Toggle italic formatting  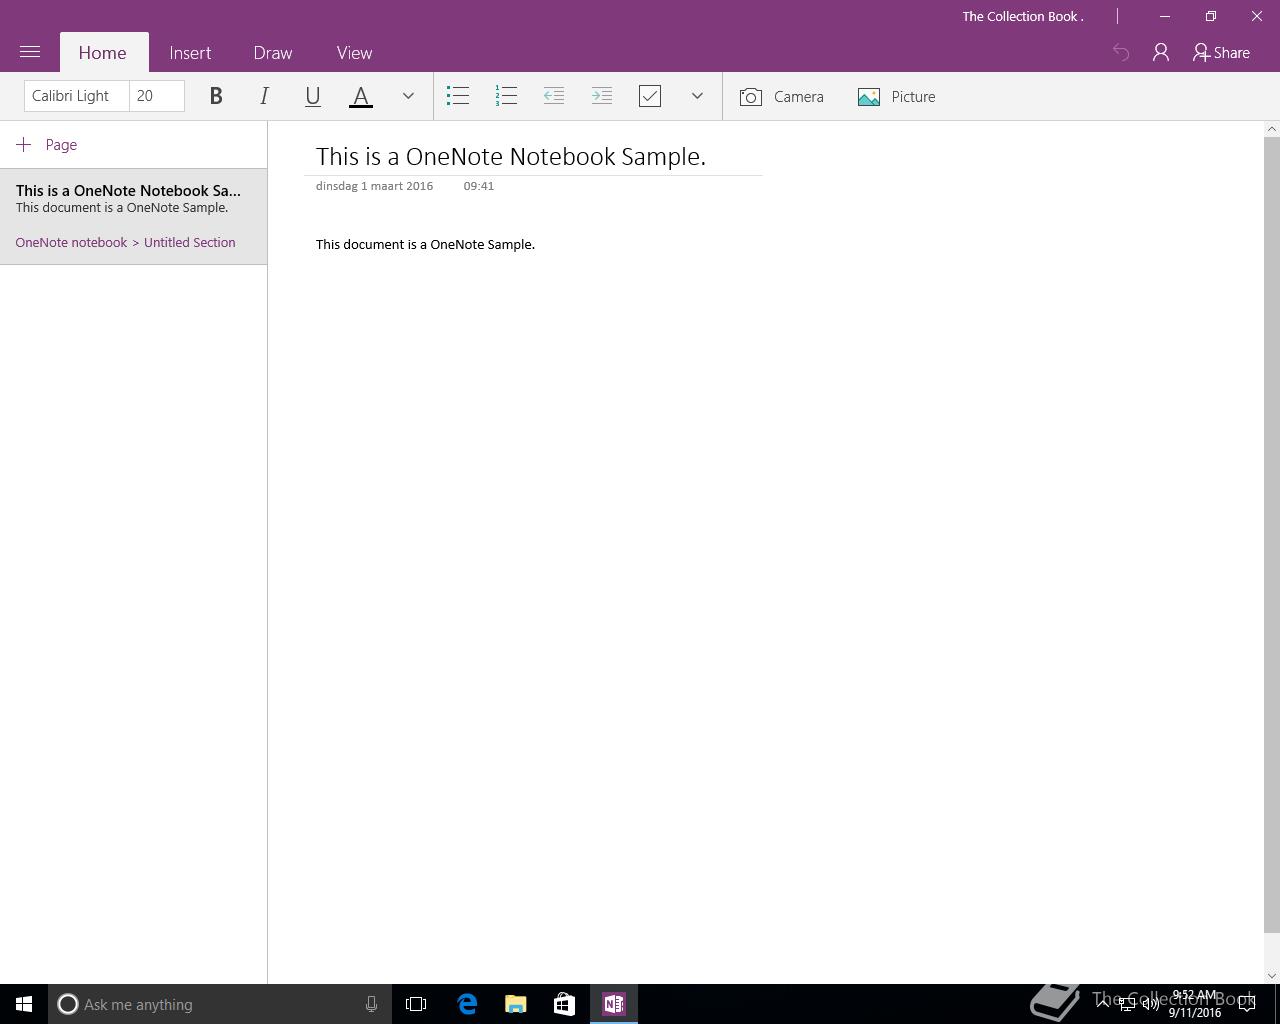(x=264, y=96)
